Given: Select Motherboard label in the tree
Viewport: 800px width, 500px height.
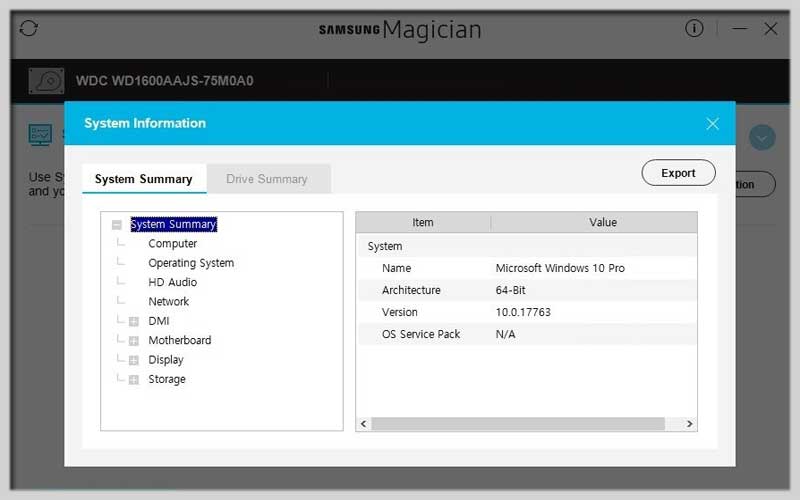Looking at the screenshot, I should tap(180, 340).
